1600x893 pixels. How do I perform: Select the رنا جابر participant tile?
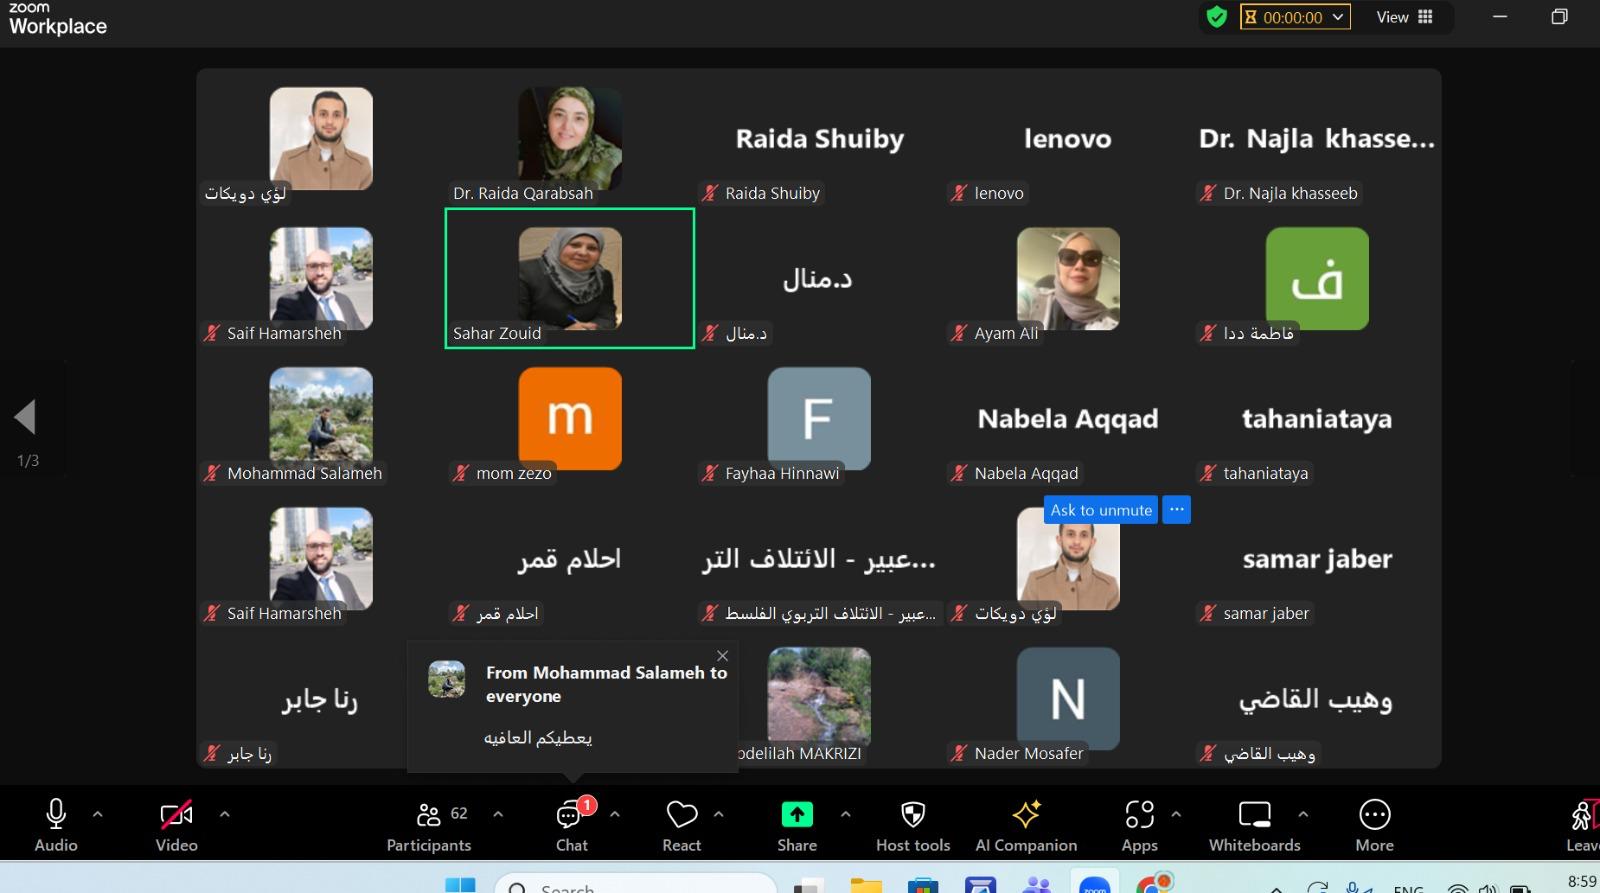pyautogui.click(x=321, y=698)
